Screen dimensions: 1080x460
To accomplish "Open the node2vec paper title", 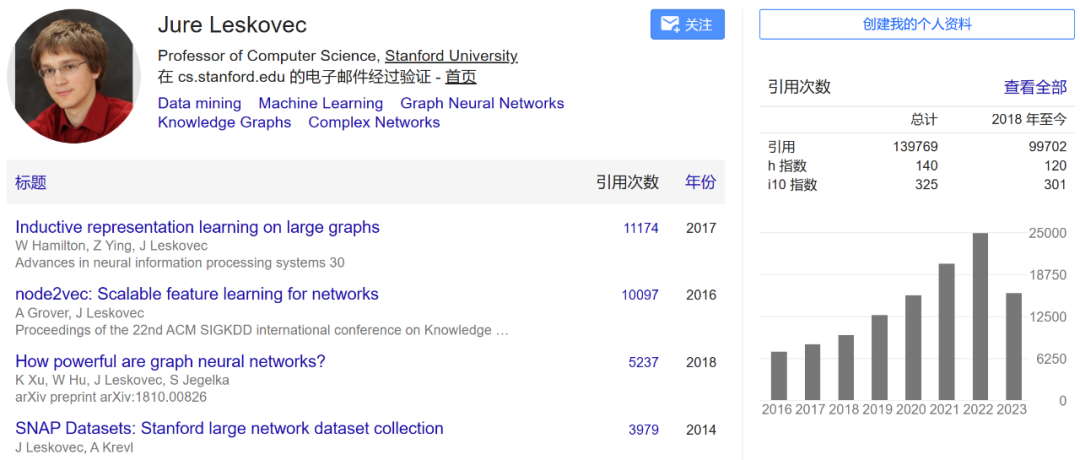I will tap(197, 294).
